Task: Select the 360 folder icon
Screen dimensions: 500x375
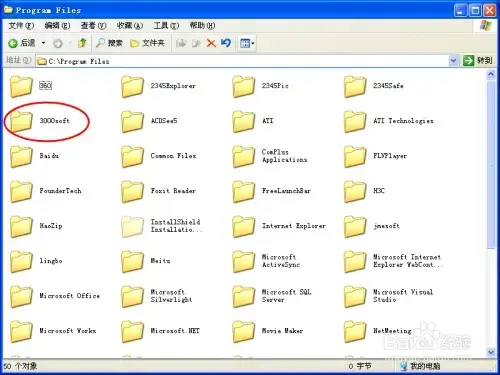Action: 21,86
